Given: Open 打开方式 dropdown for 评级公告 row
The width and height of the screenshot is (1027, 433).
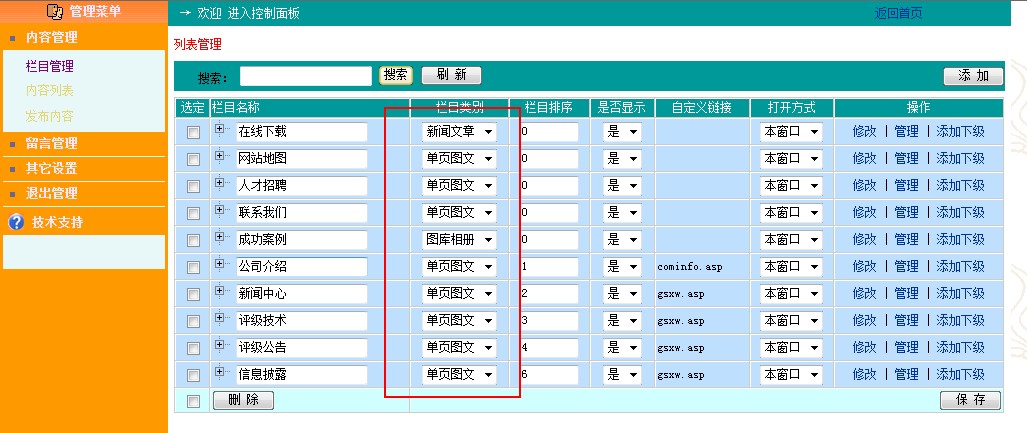Looking at the screenshot, I should pyautogui.click(x=791, y=347).
